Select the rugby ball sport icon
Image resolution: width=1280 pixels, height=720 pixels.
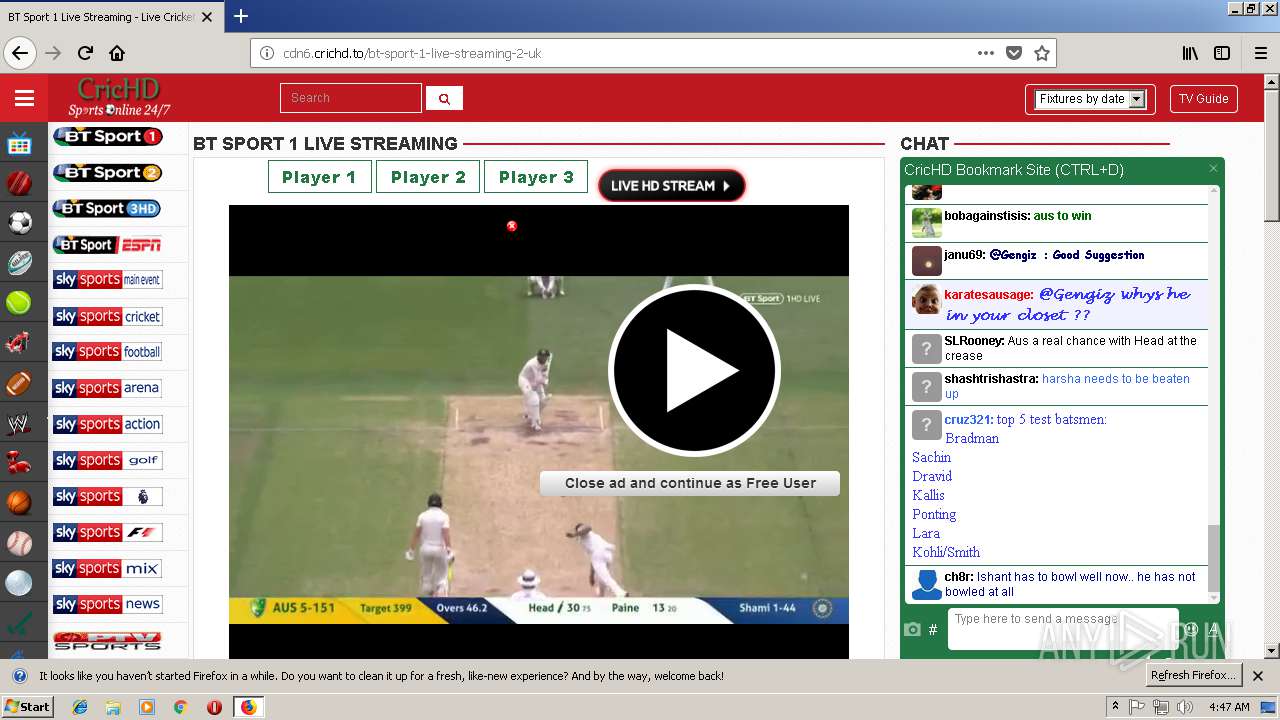[x=19, y=263]
